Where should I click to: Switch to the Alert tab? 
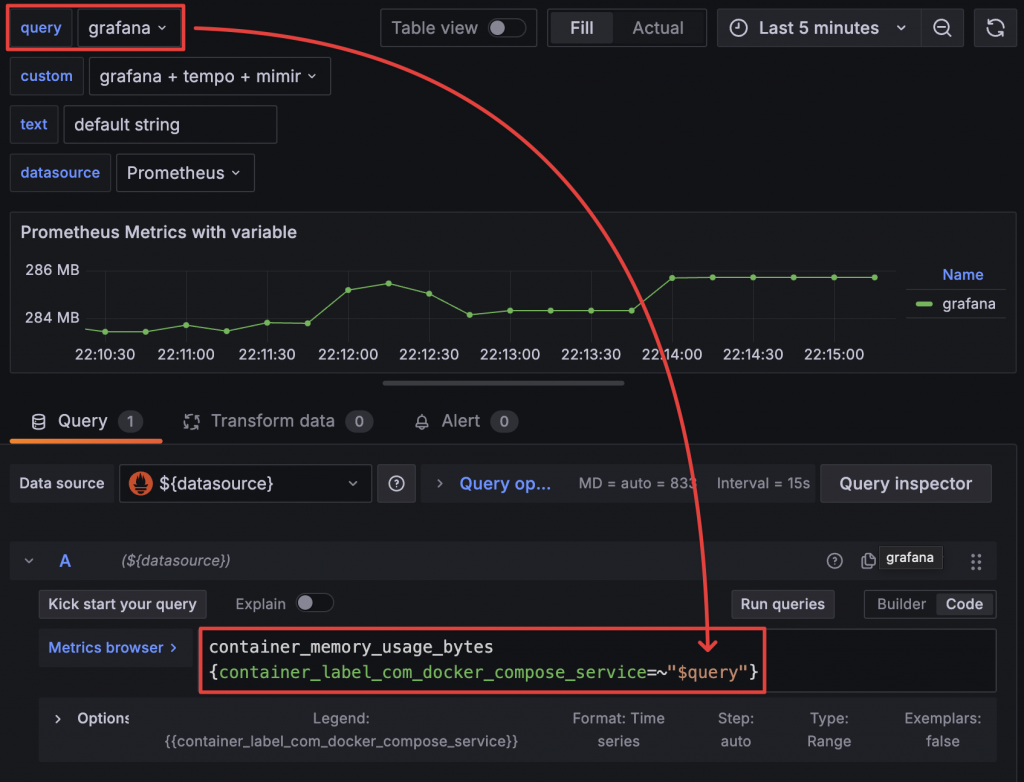pos(466,421)
